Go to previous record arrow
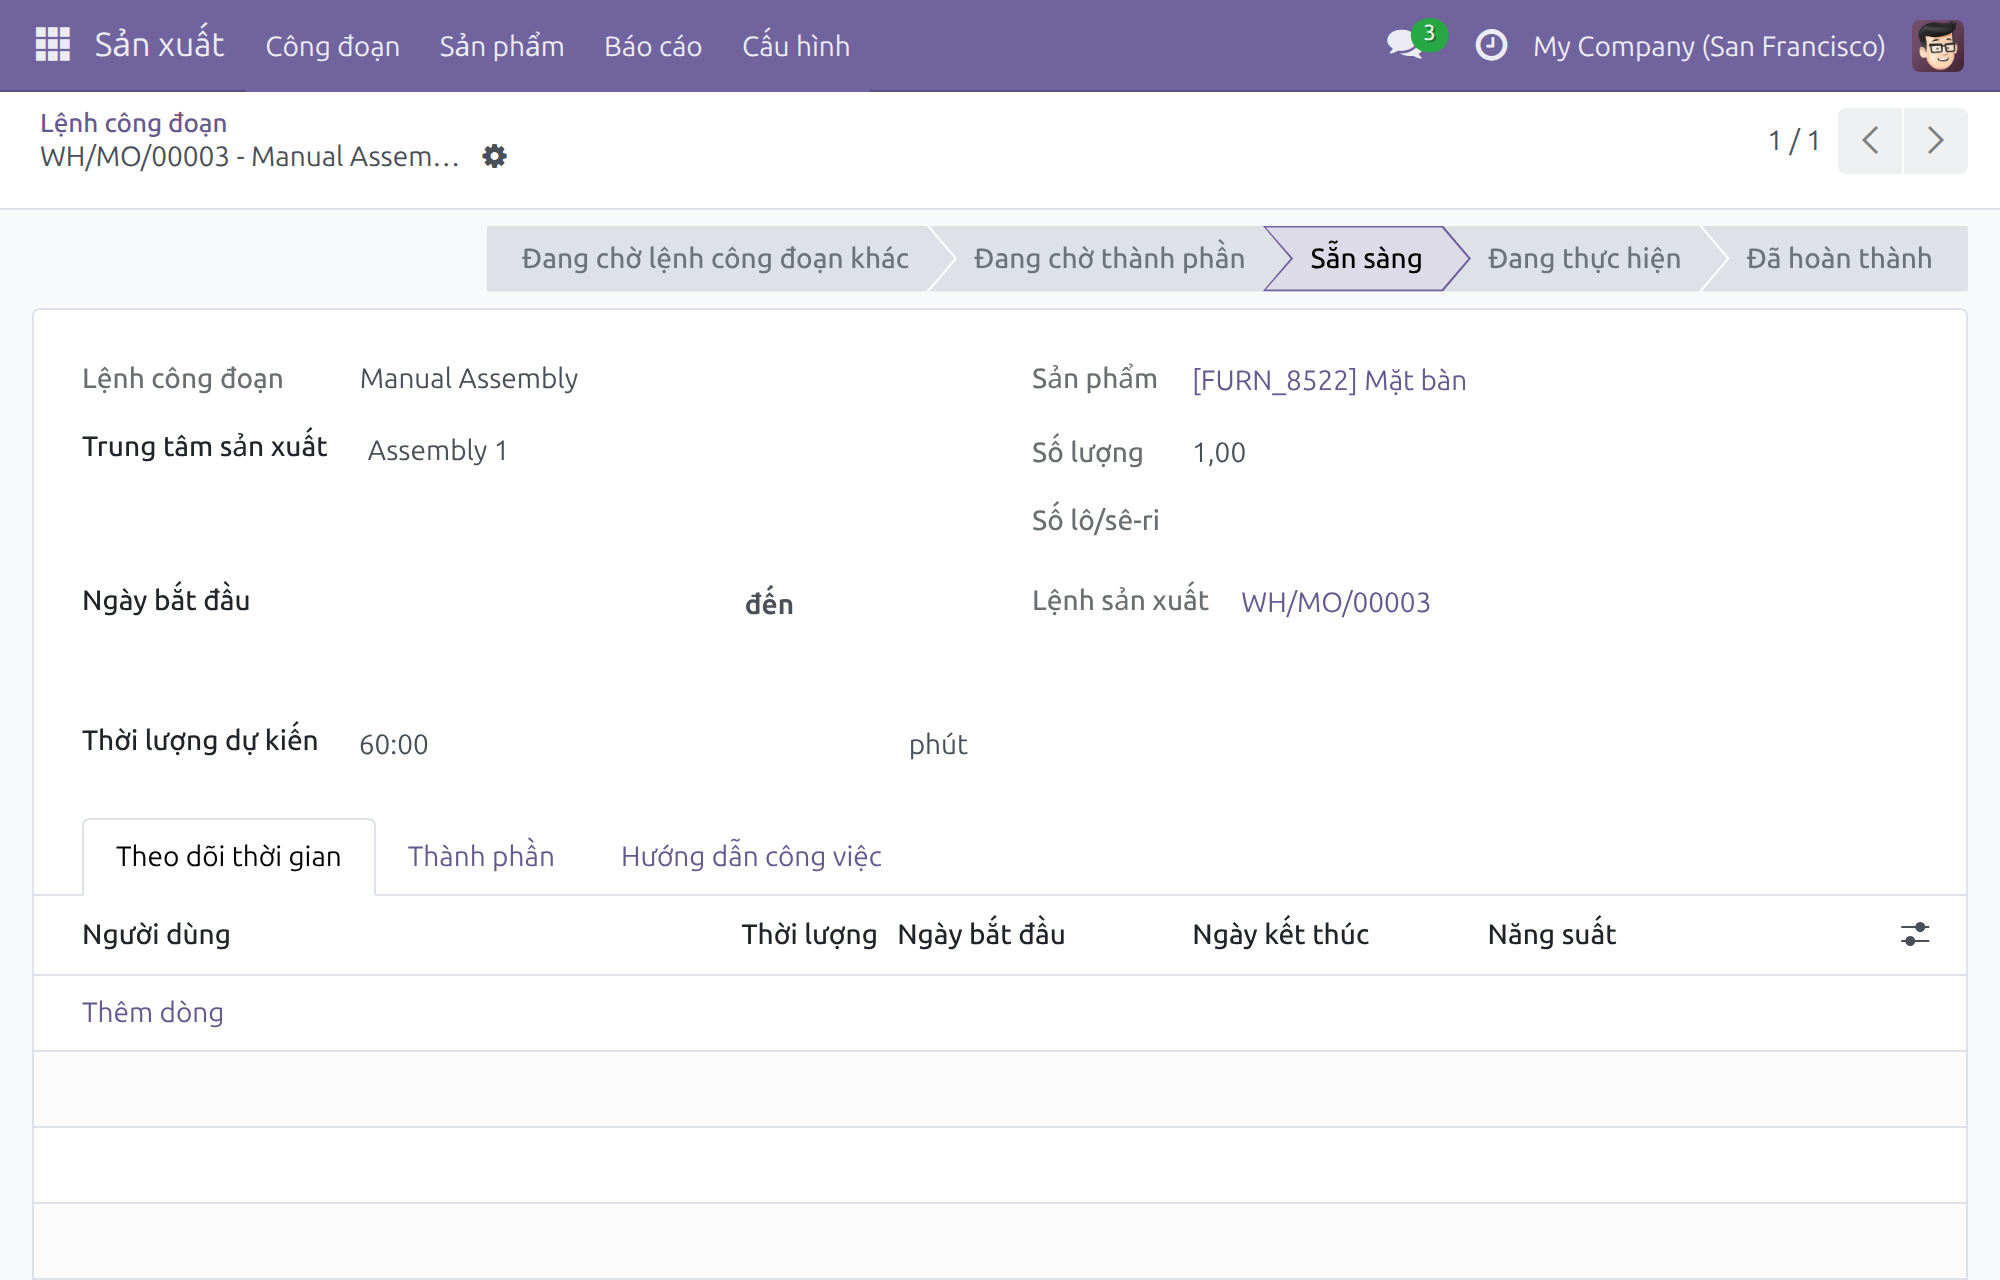 1870,140
